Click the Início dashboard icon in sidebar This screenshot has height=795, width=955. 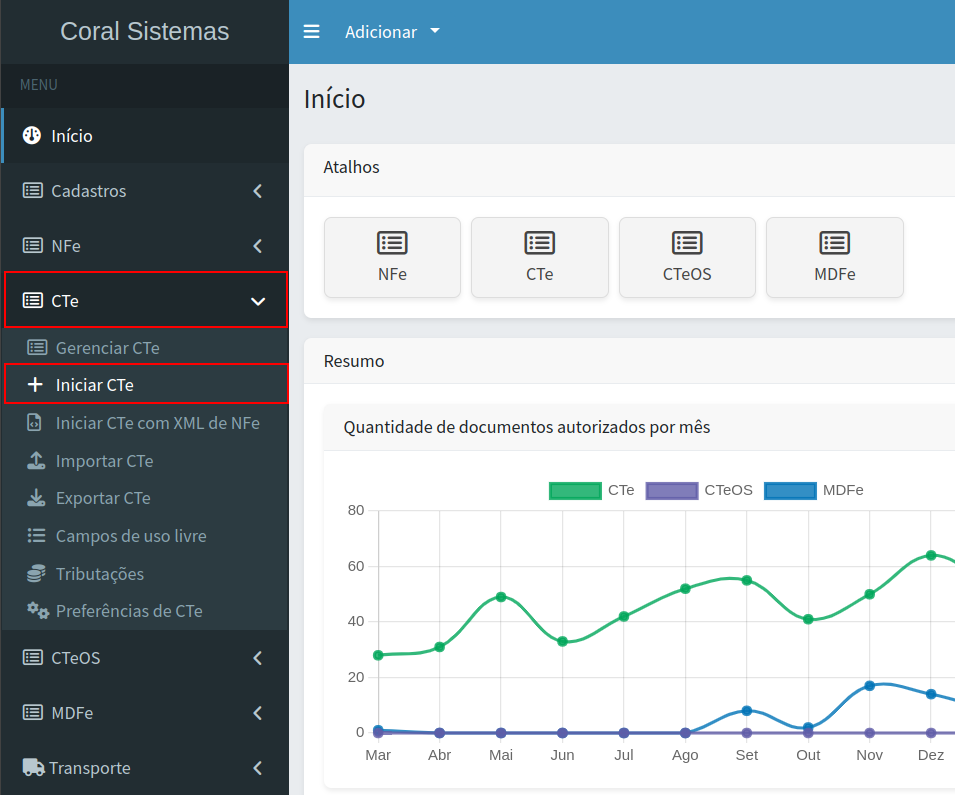click(x=32, y=136)
